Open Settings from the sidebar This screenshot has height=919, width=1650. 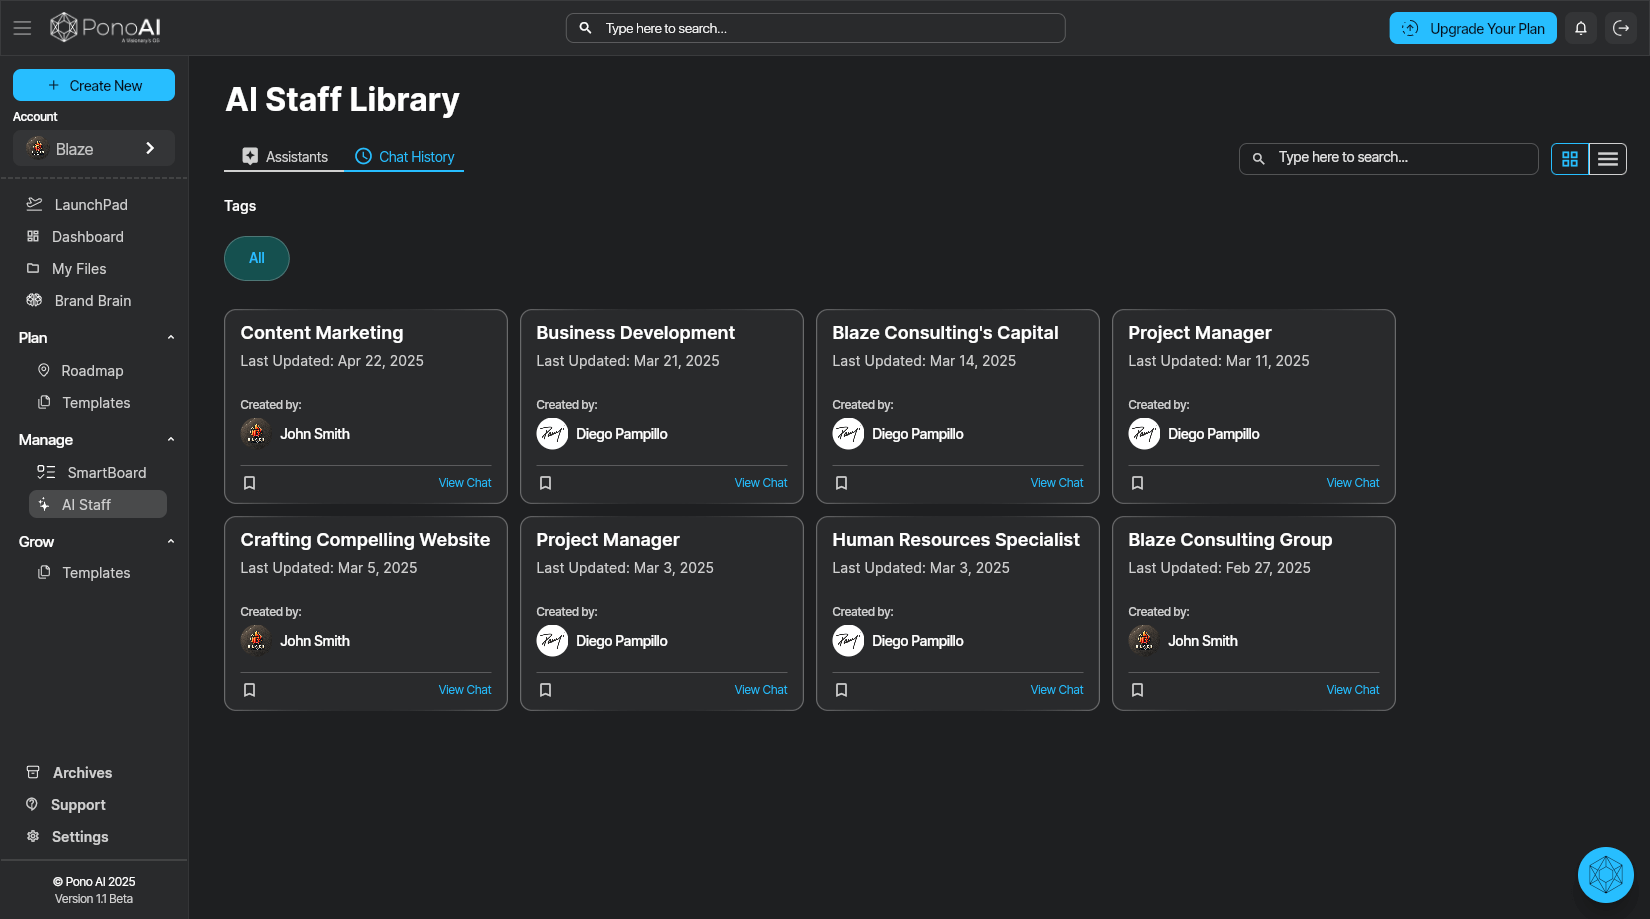(x=80, y=837)
